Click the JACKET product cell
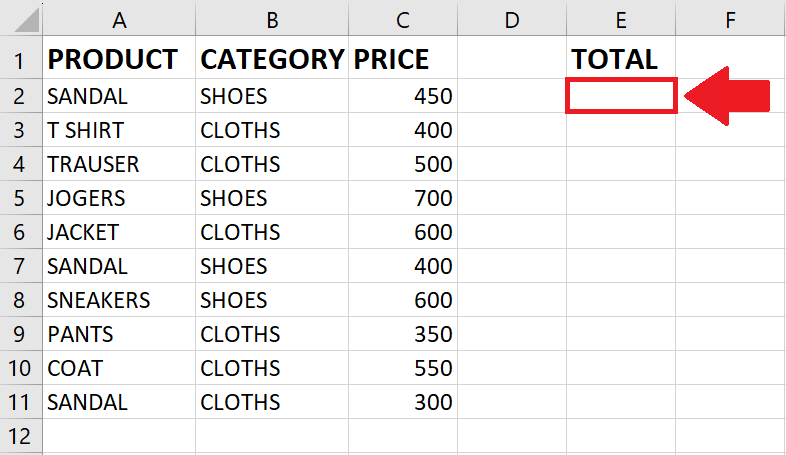The height and width of the screenshot is (455, 786). tap(119, 232)
